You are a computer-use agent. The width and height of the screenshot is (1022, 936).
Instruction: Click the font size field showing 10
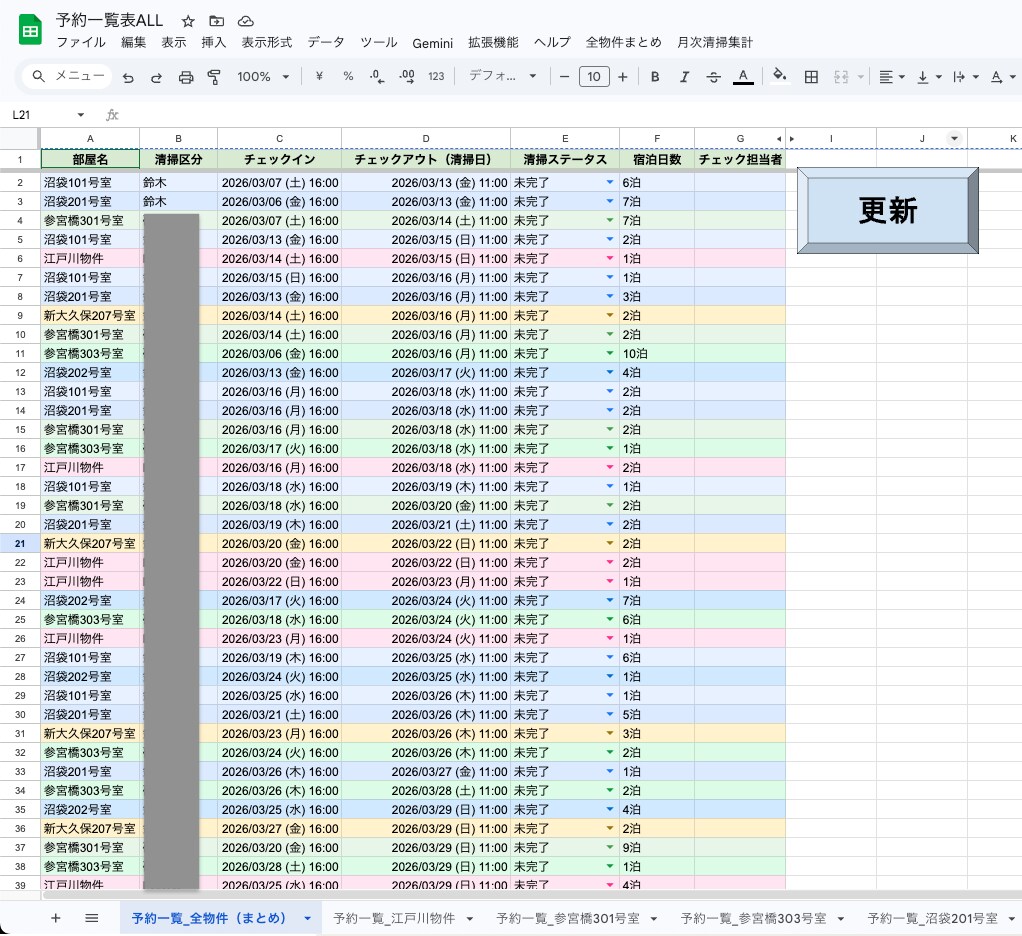click(x=594, y=77)
